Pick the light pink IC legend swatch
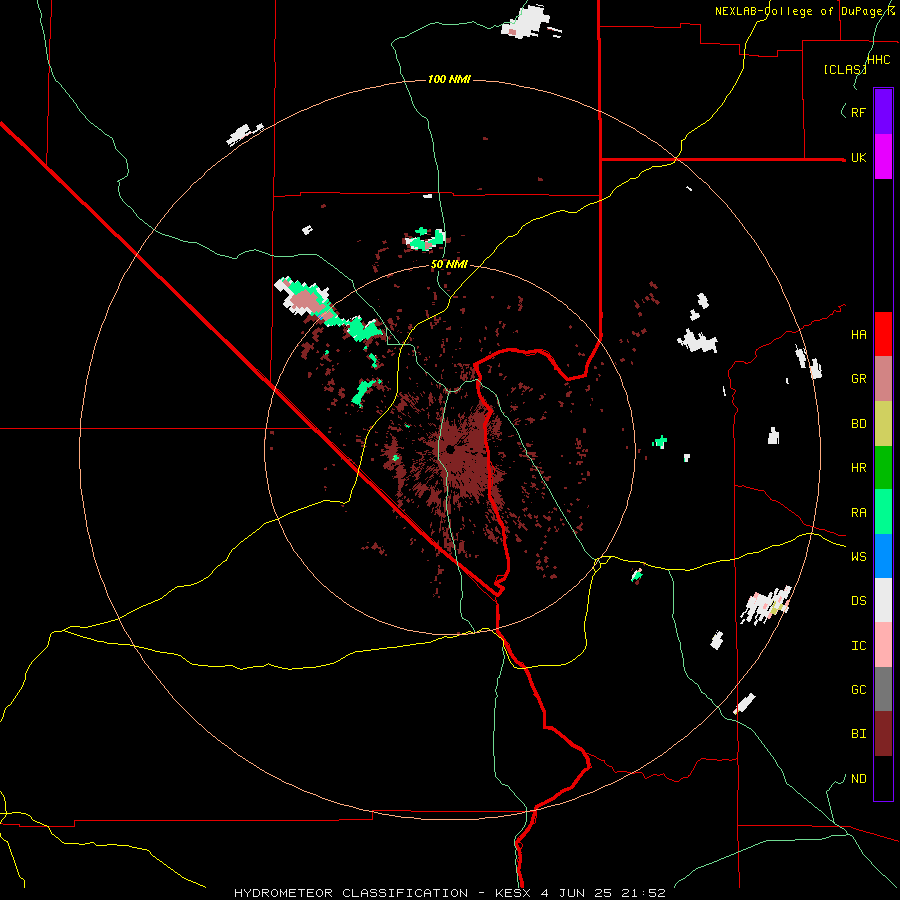This screenshot has height=900, width=900. (883, 645)
